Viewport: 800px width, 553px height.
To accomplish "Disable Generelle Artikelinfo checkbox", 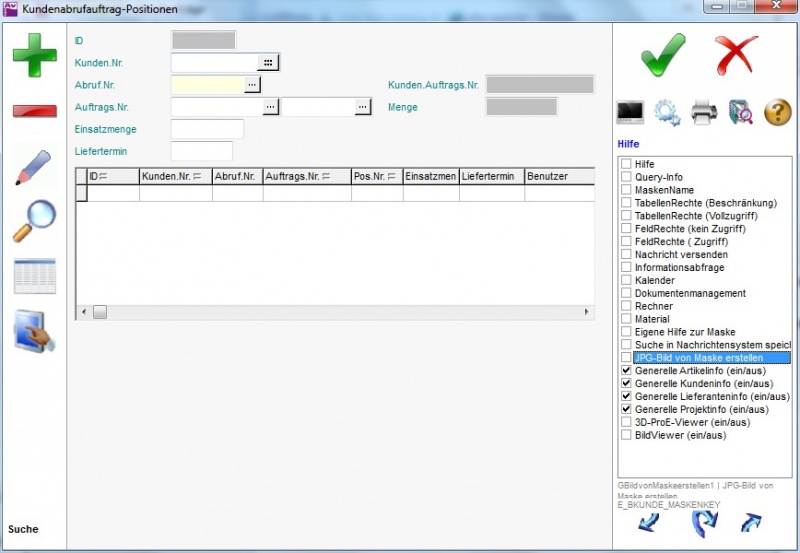I will tap(626, 371).
